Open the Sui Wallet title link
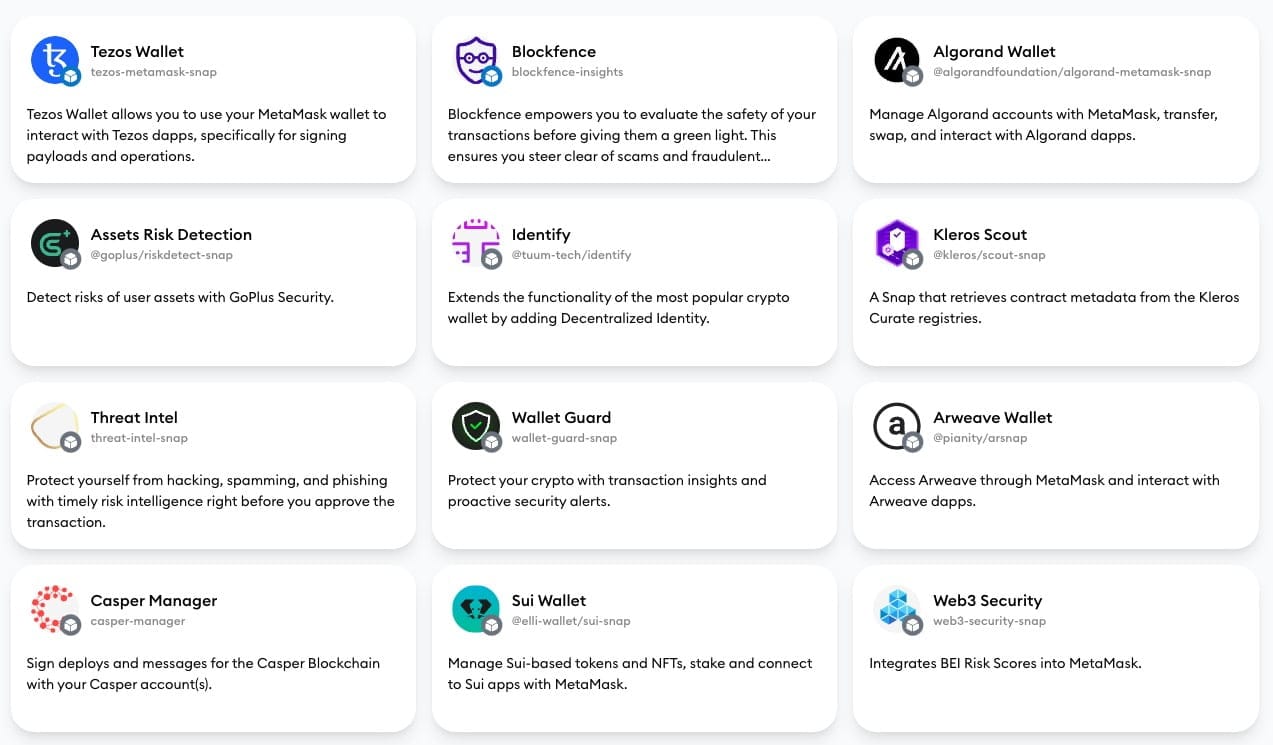Screen dimensions: 1273x745 tap(549, 601)
